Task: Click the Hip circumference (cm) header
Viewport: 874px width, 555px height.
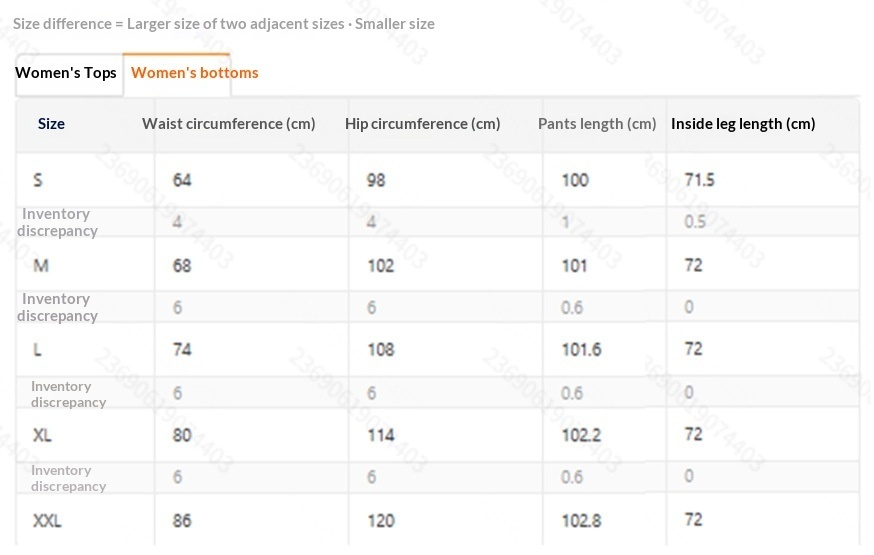Action: (423, 124)
